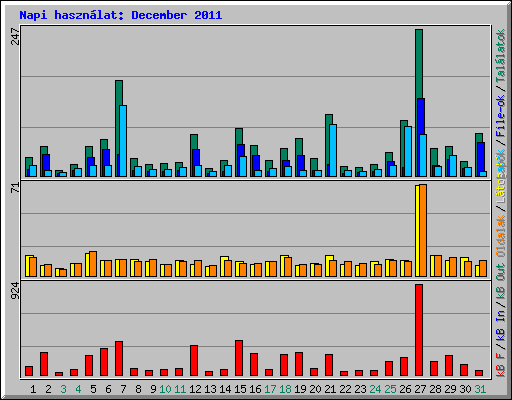Viewport: 512px width, 400px height.
Task: Click the y-axis value 247
Action: pos(15,37)
